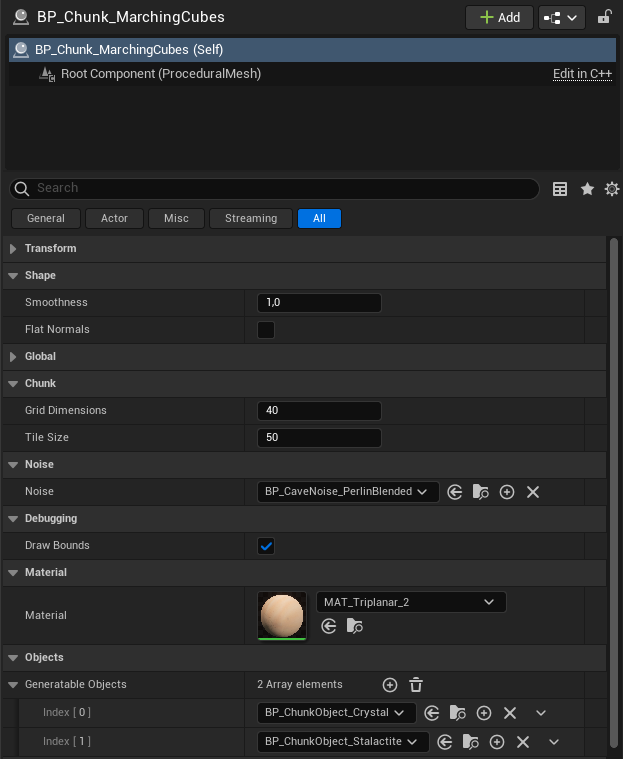Open the MAT_Triplanar_2 material dropdown
Image resolution: width=623 pixels, height=759 pixels.
(x=410, y=602)
